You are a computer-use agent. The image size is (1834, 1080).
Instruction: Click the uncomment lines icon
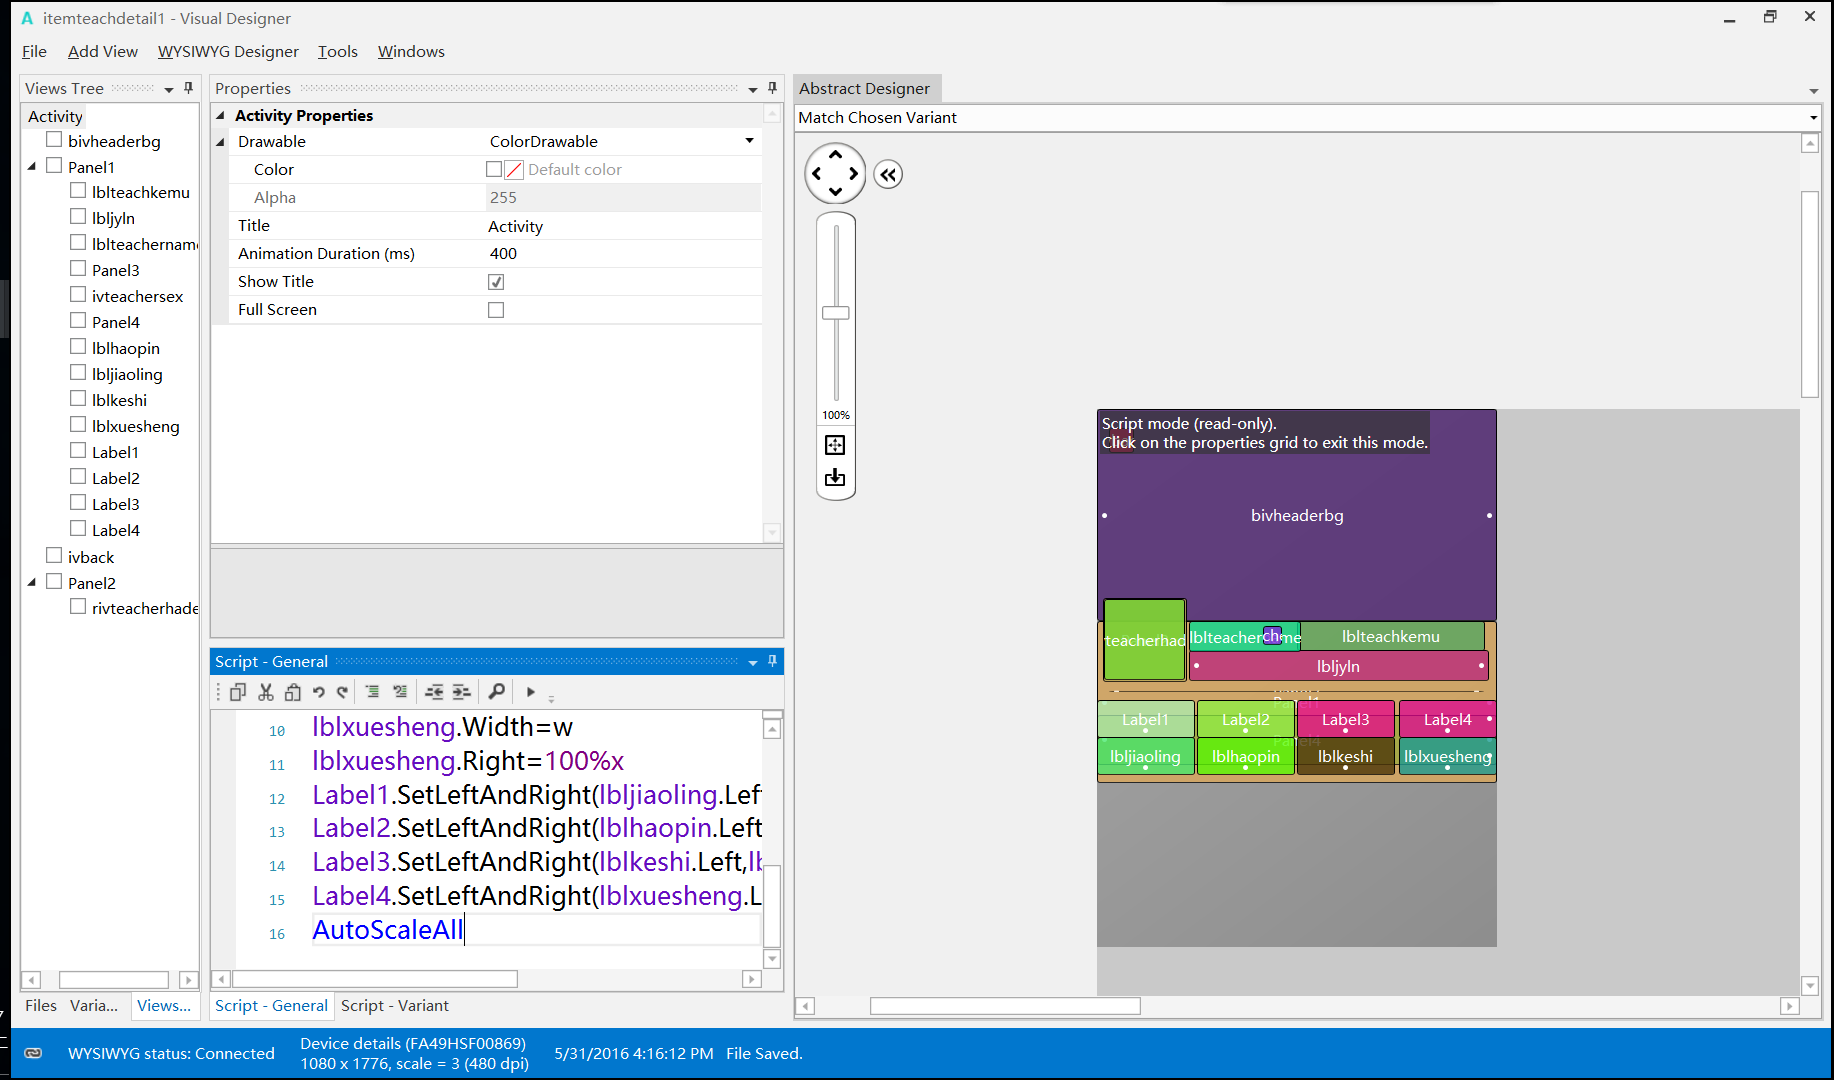click(400, 691)
